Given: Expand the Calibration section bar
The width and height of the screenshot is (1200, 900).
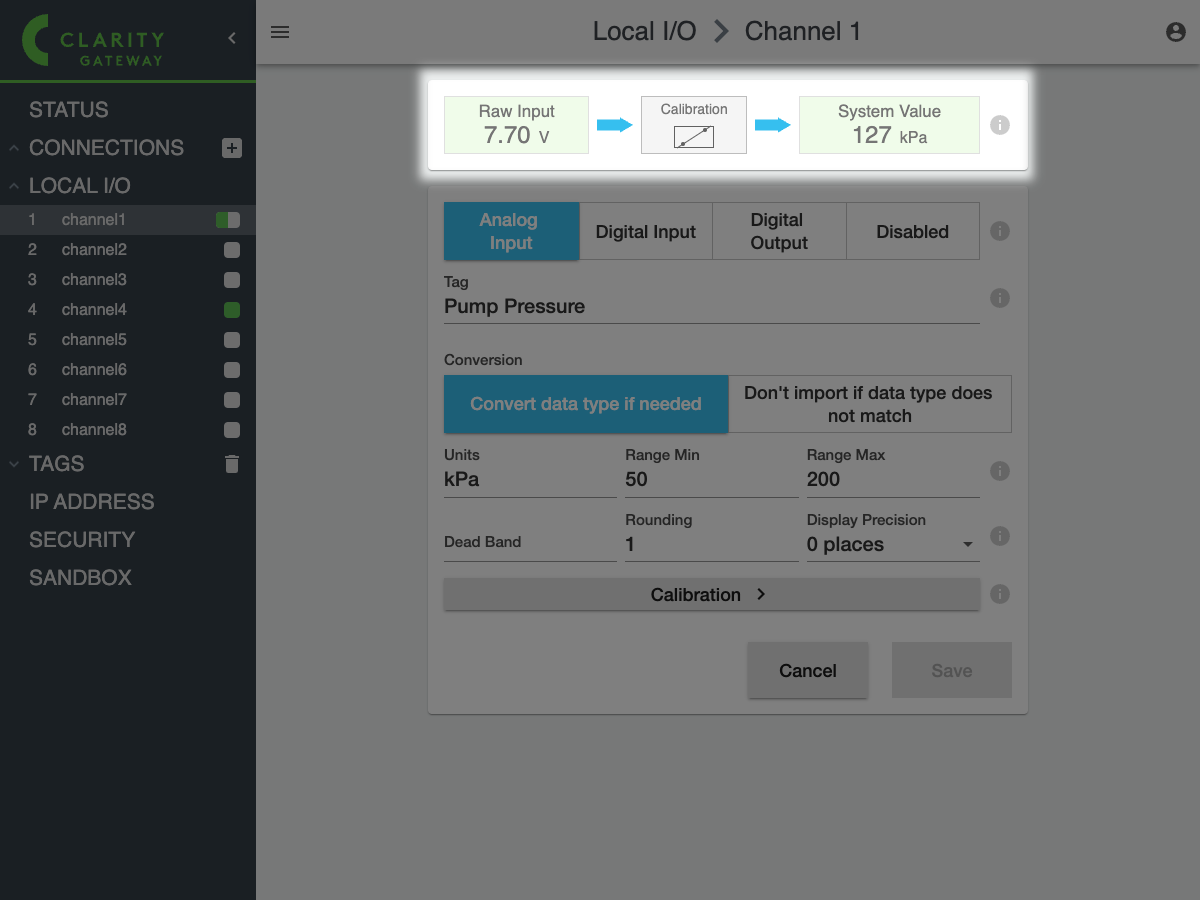Looking at the screenshot, I should pos(711,595).
